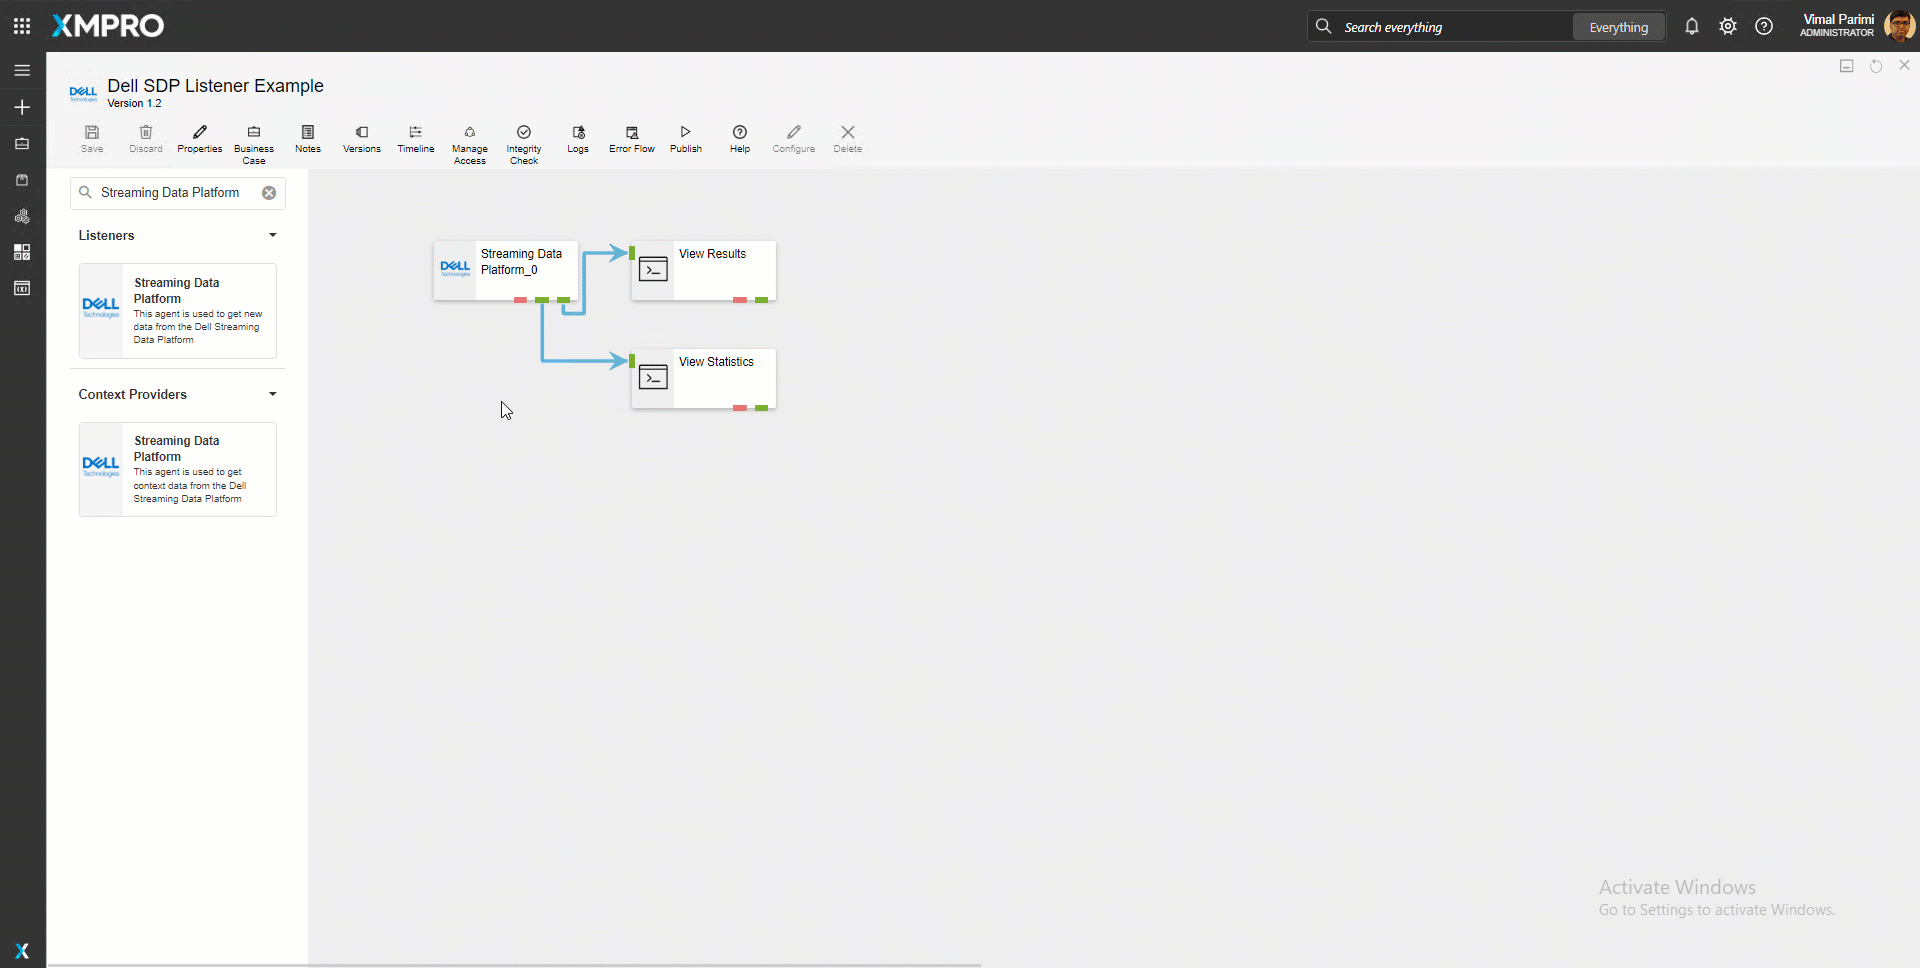
Task: Open the Timeline view
Action: [415, 138]
